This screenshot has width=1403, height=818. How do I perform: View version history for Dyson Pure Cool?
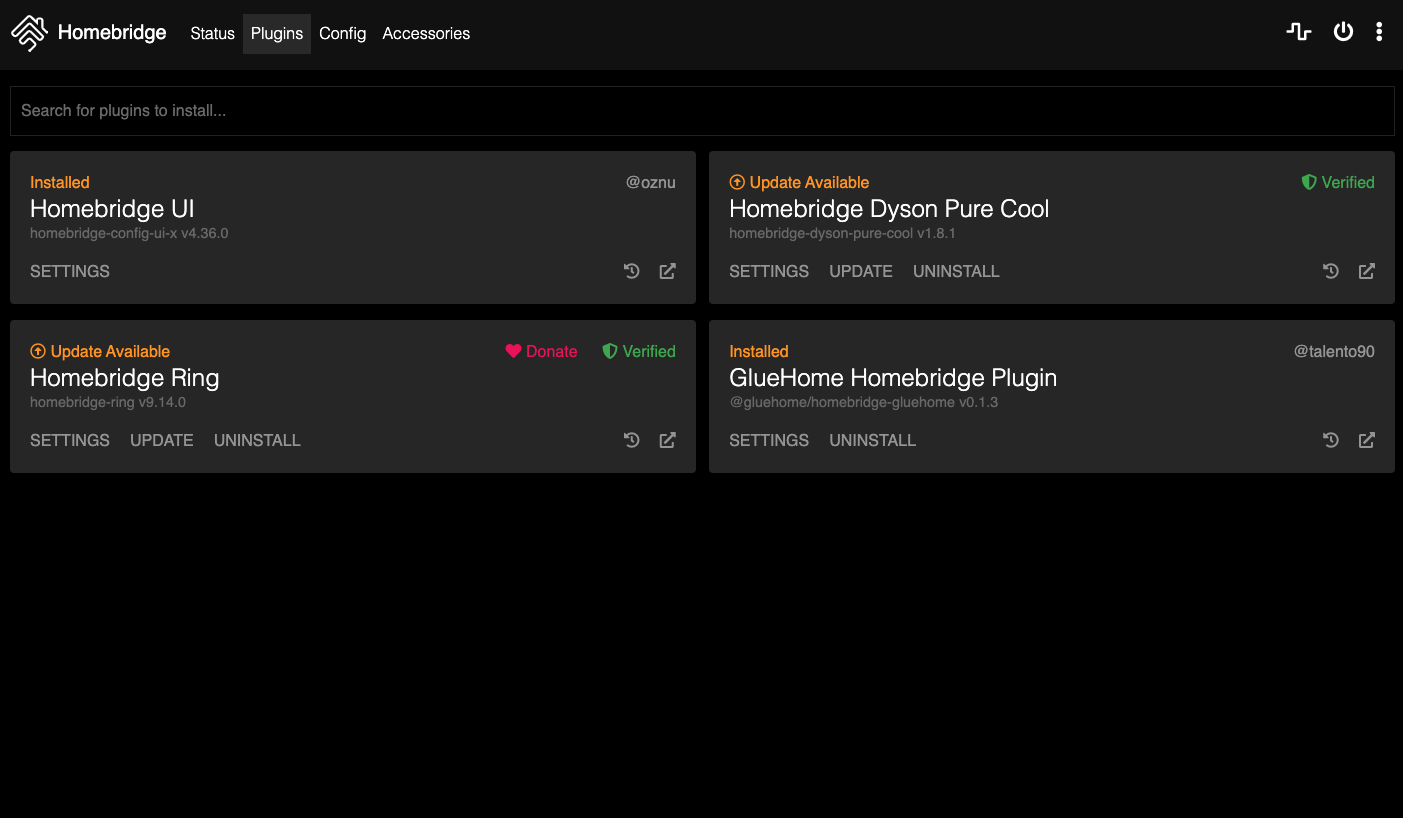[x=1331, y=271]
